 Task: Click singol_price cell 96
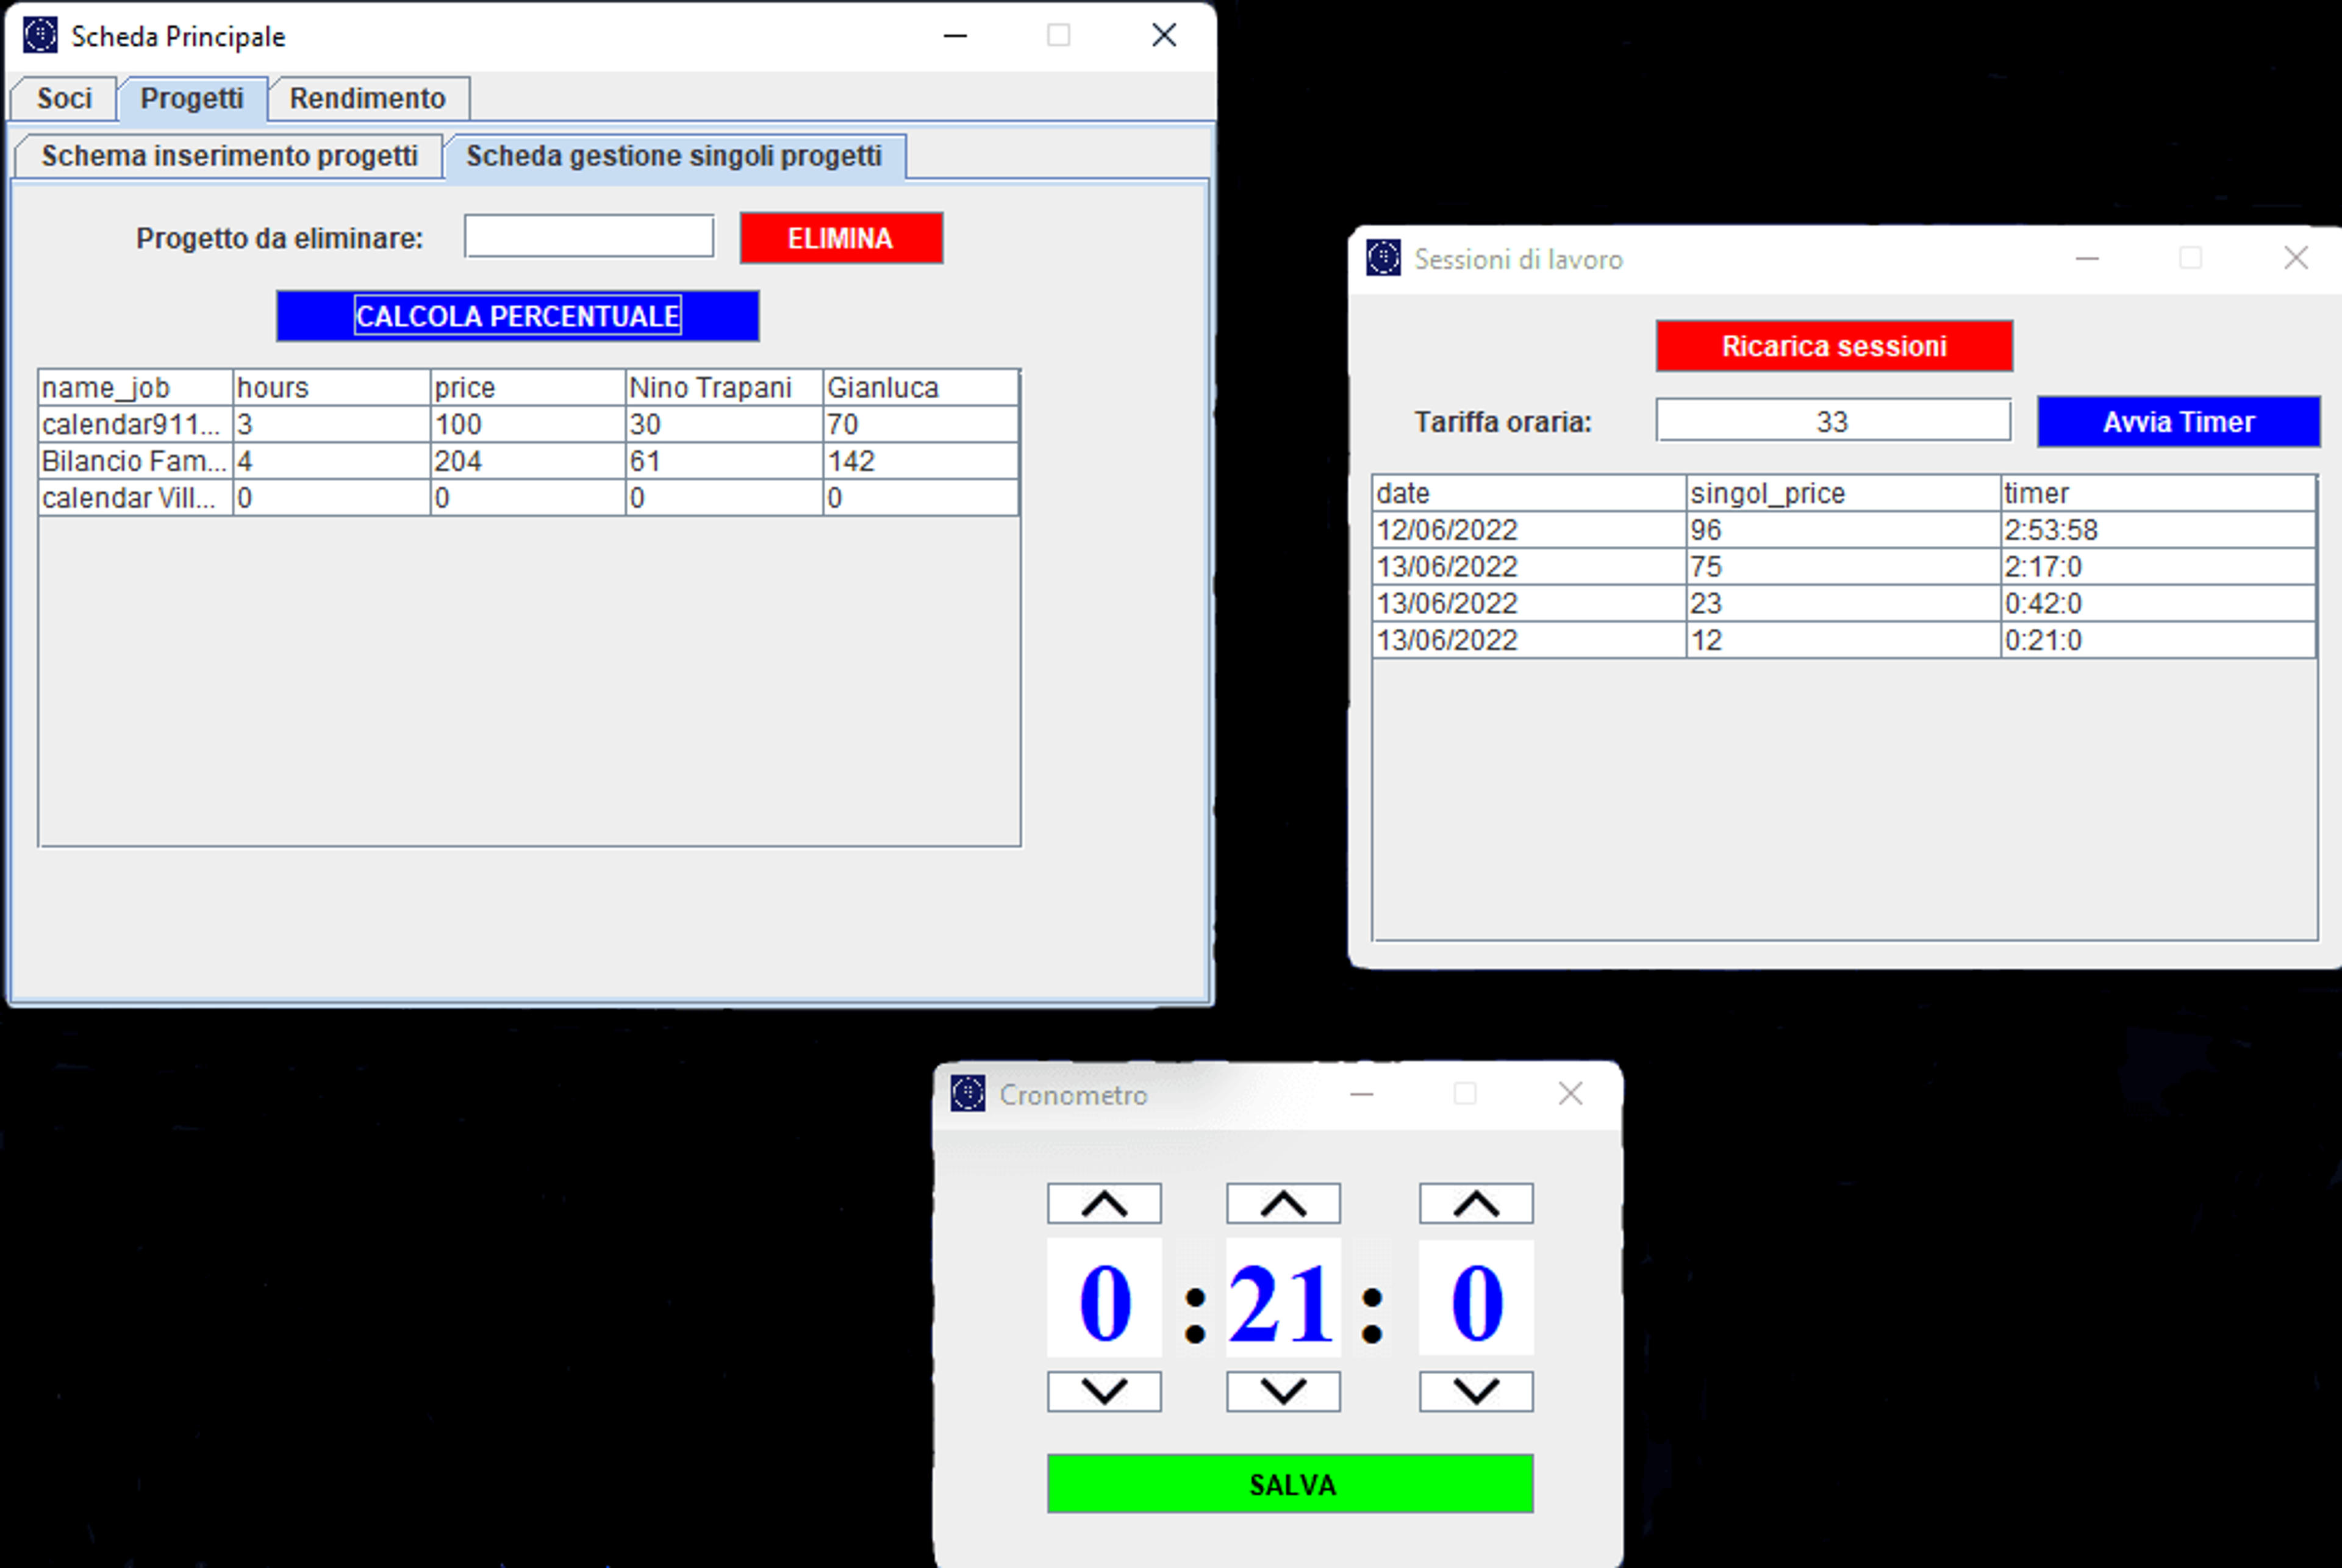pos(1843,530)
